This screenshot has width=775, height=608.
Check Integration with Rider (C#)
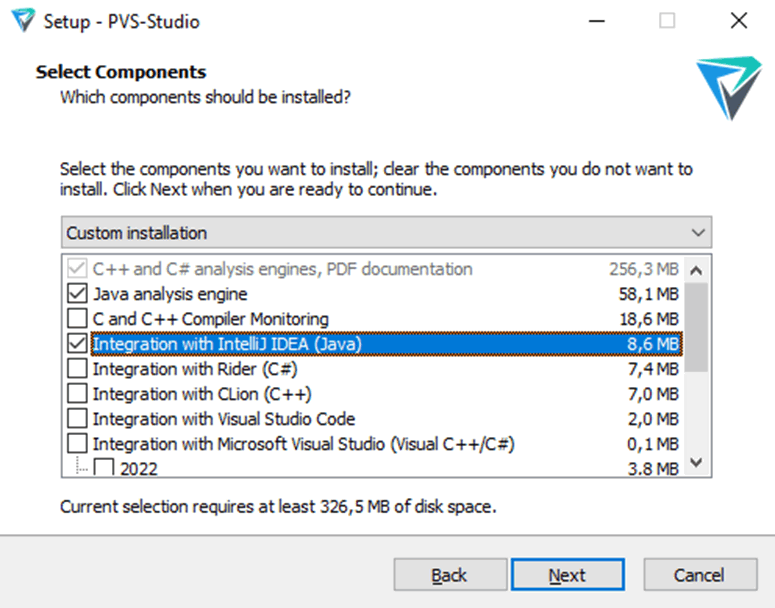pos(76,369)
